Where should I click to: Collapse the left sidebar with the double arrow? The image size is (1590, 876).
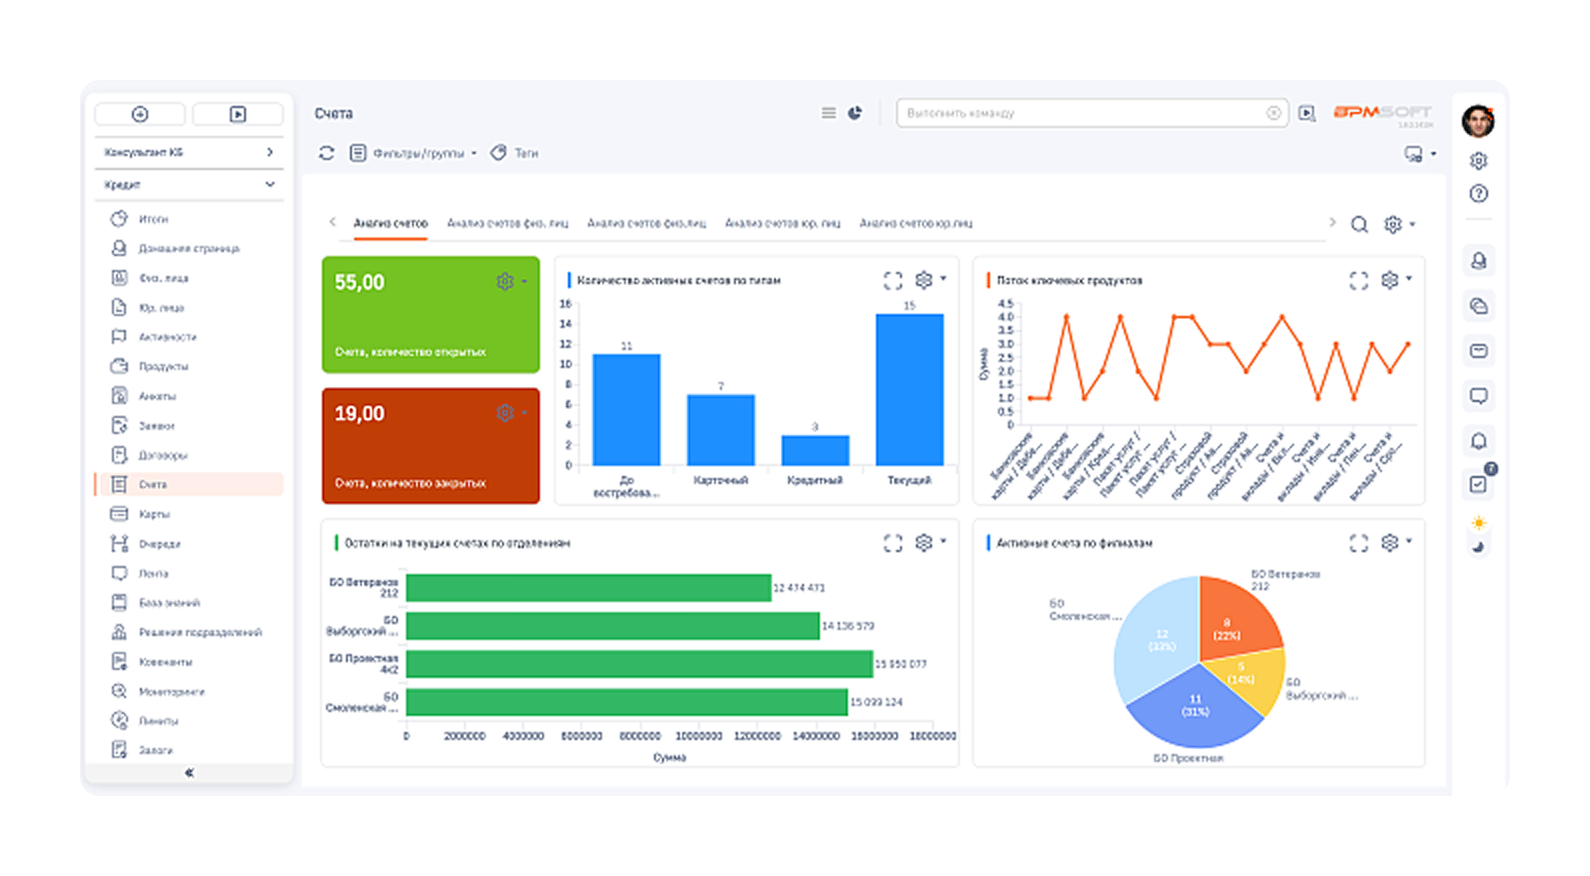[189, 773]
